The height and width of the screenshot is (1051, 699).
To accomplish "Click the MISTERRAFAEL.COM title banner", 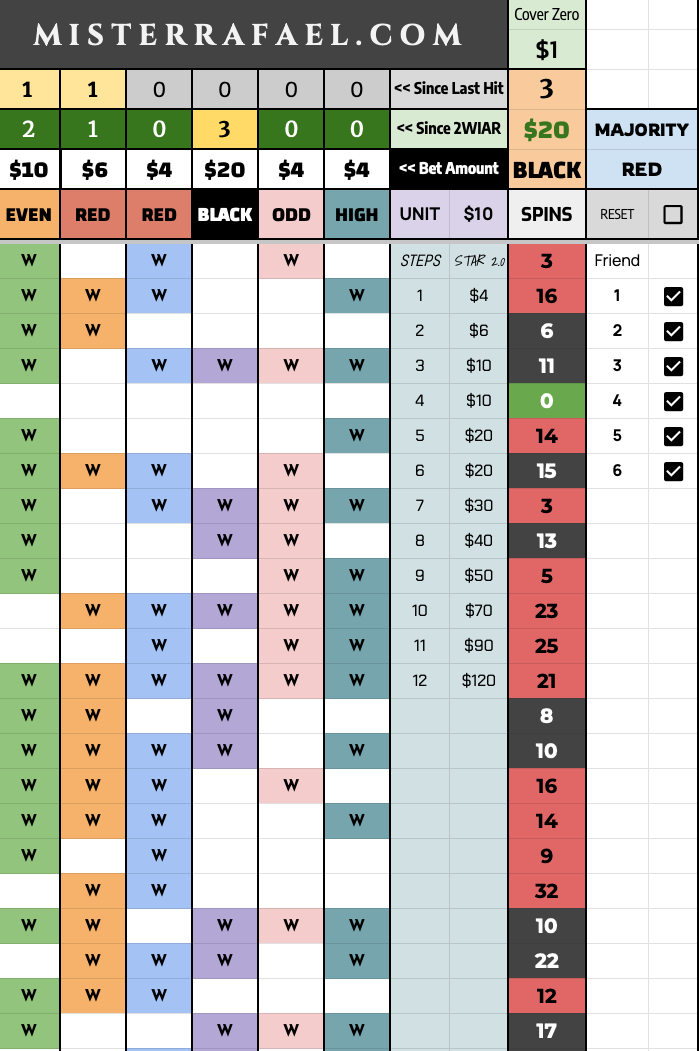I will [x=248, y=35].
